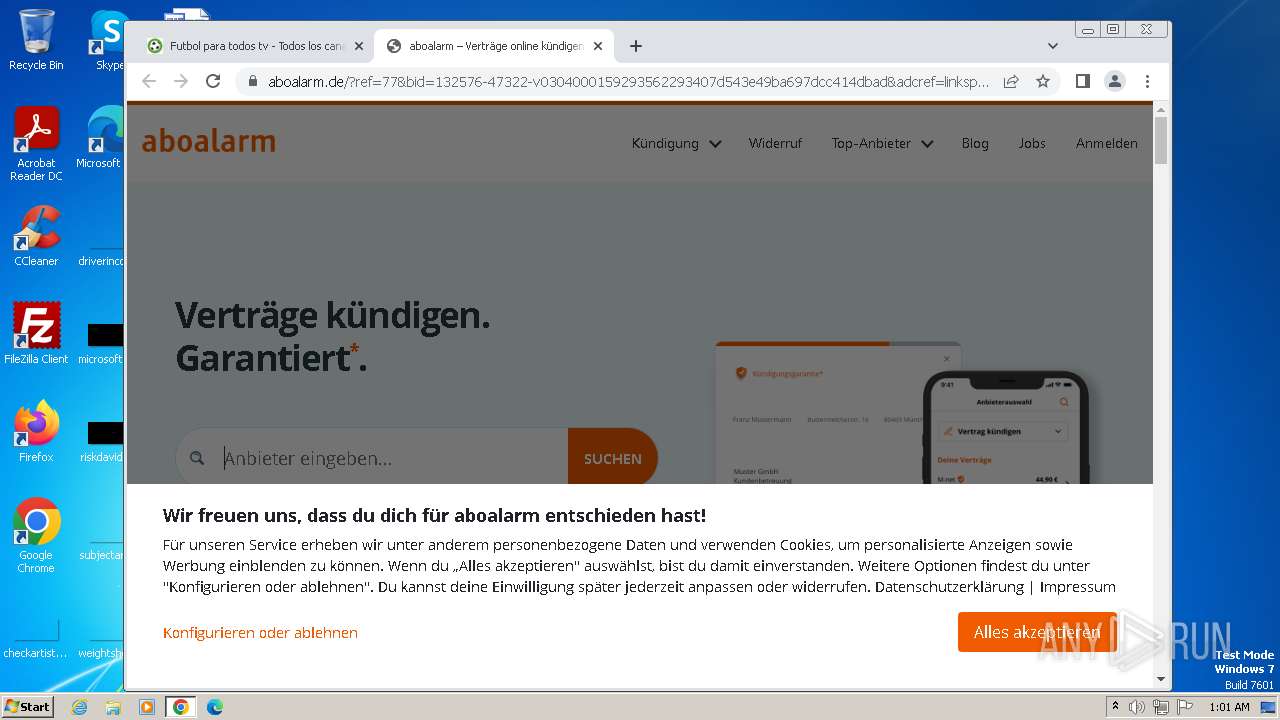Open the Google Chrome desktop icon

pyautogui.click(x=36, y=535)
